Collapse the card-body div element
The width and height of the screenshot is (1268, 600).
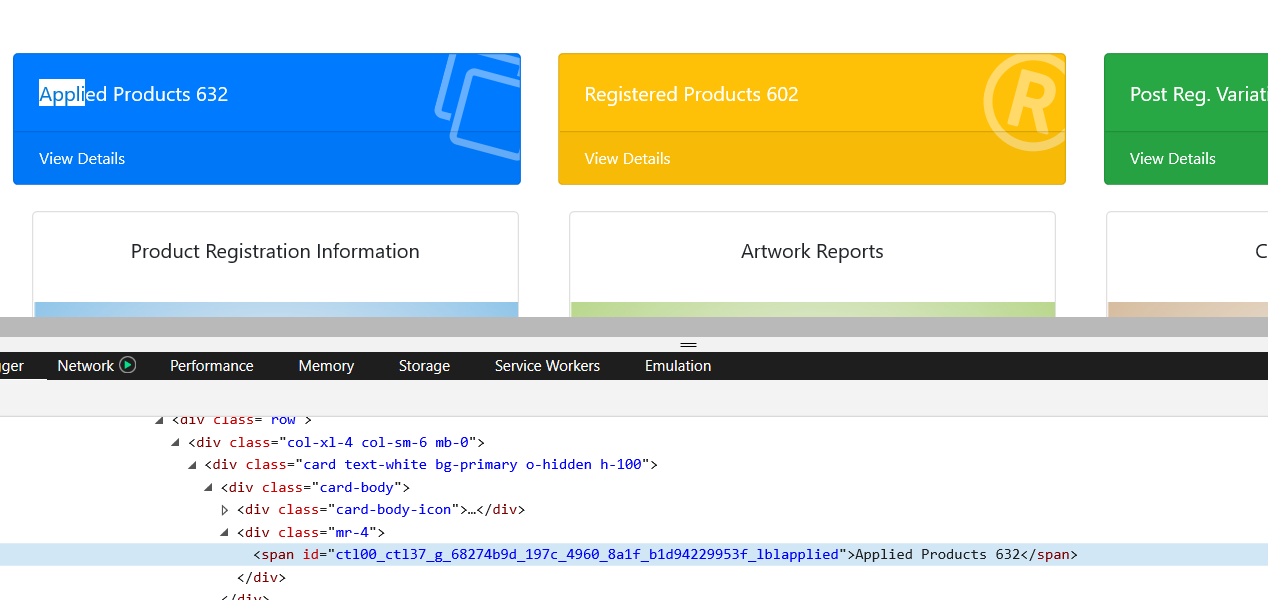click(x=207, y=487)
